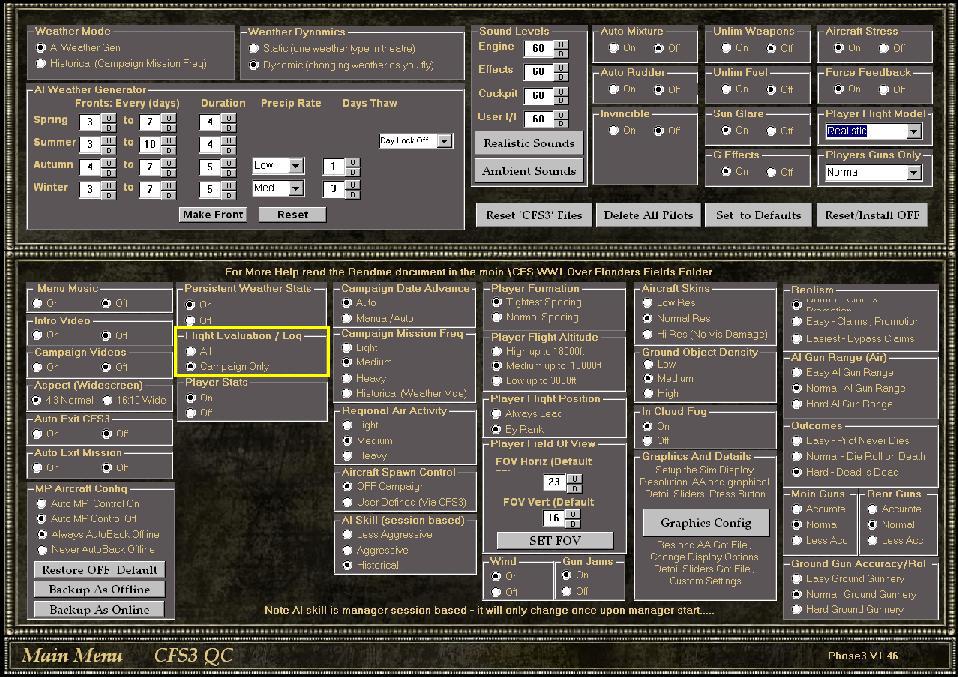The width and height of the screenshot is (958, 677).
Task: Select Hi Res aircraft skins option
Action: (x=648, y=334)
